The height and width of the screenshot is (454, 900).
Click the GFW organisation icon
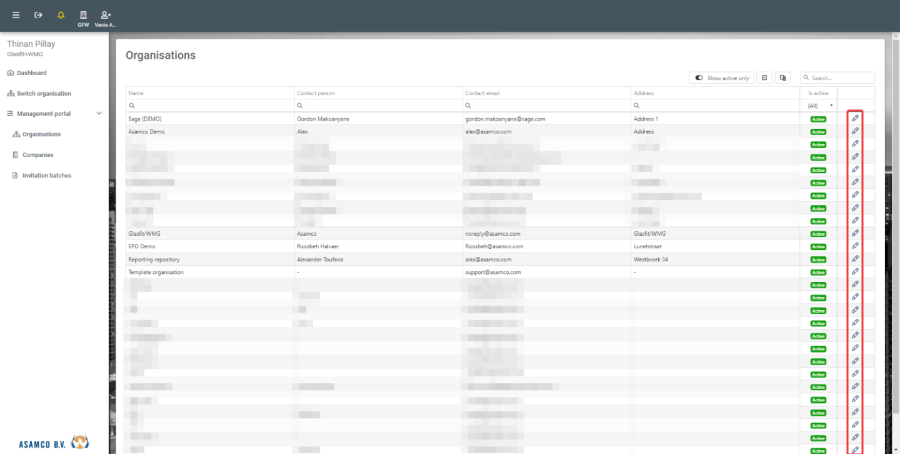(83, 17)
